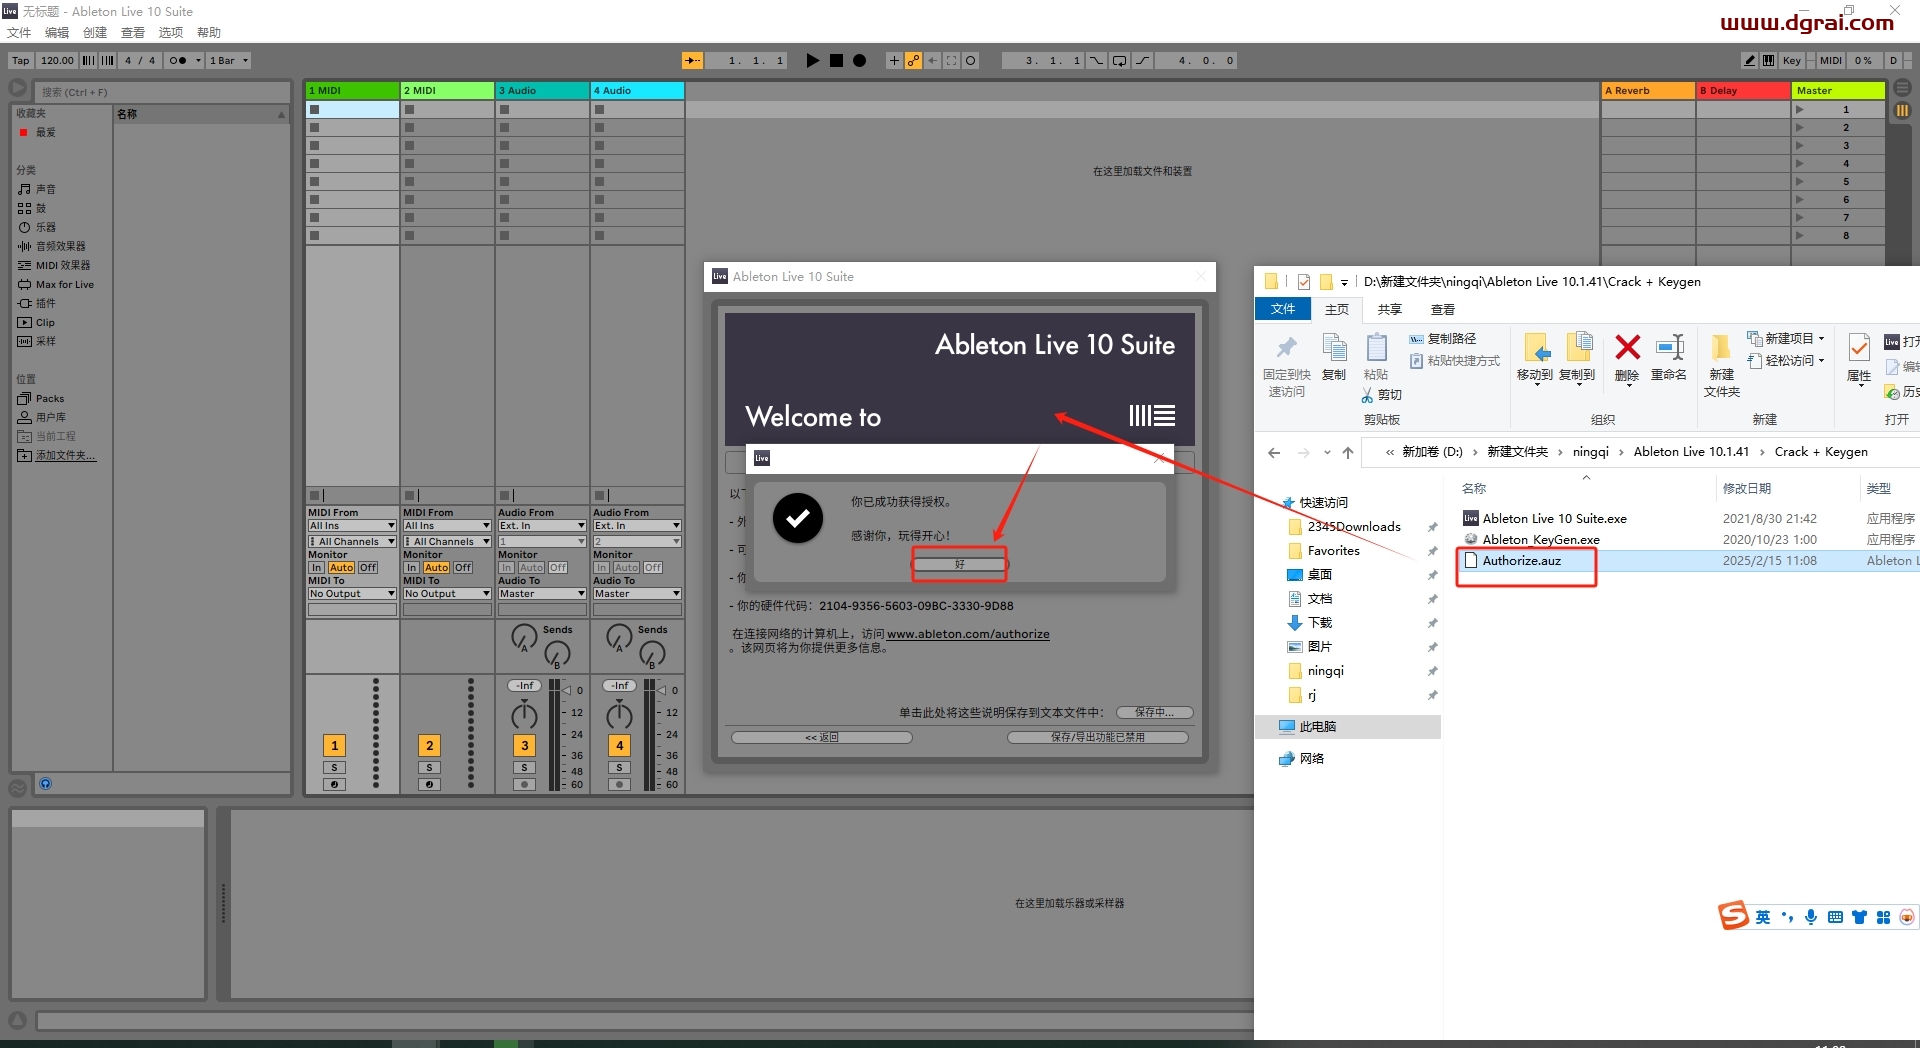Select Max for Live category
The height and width of the screenshot is (1048, 1920).
coord(56,284)
